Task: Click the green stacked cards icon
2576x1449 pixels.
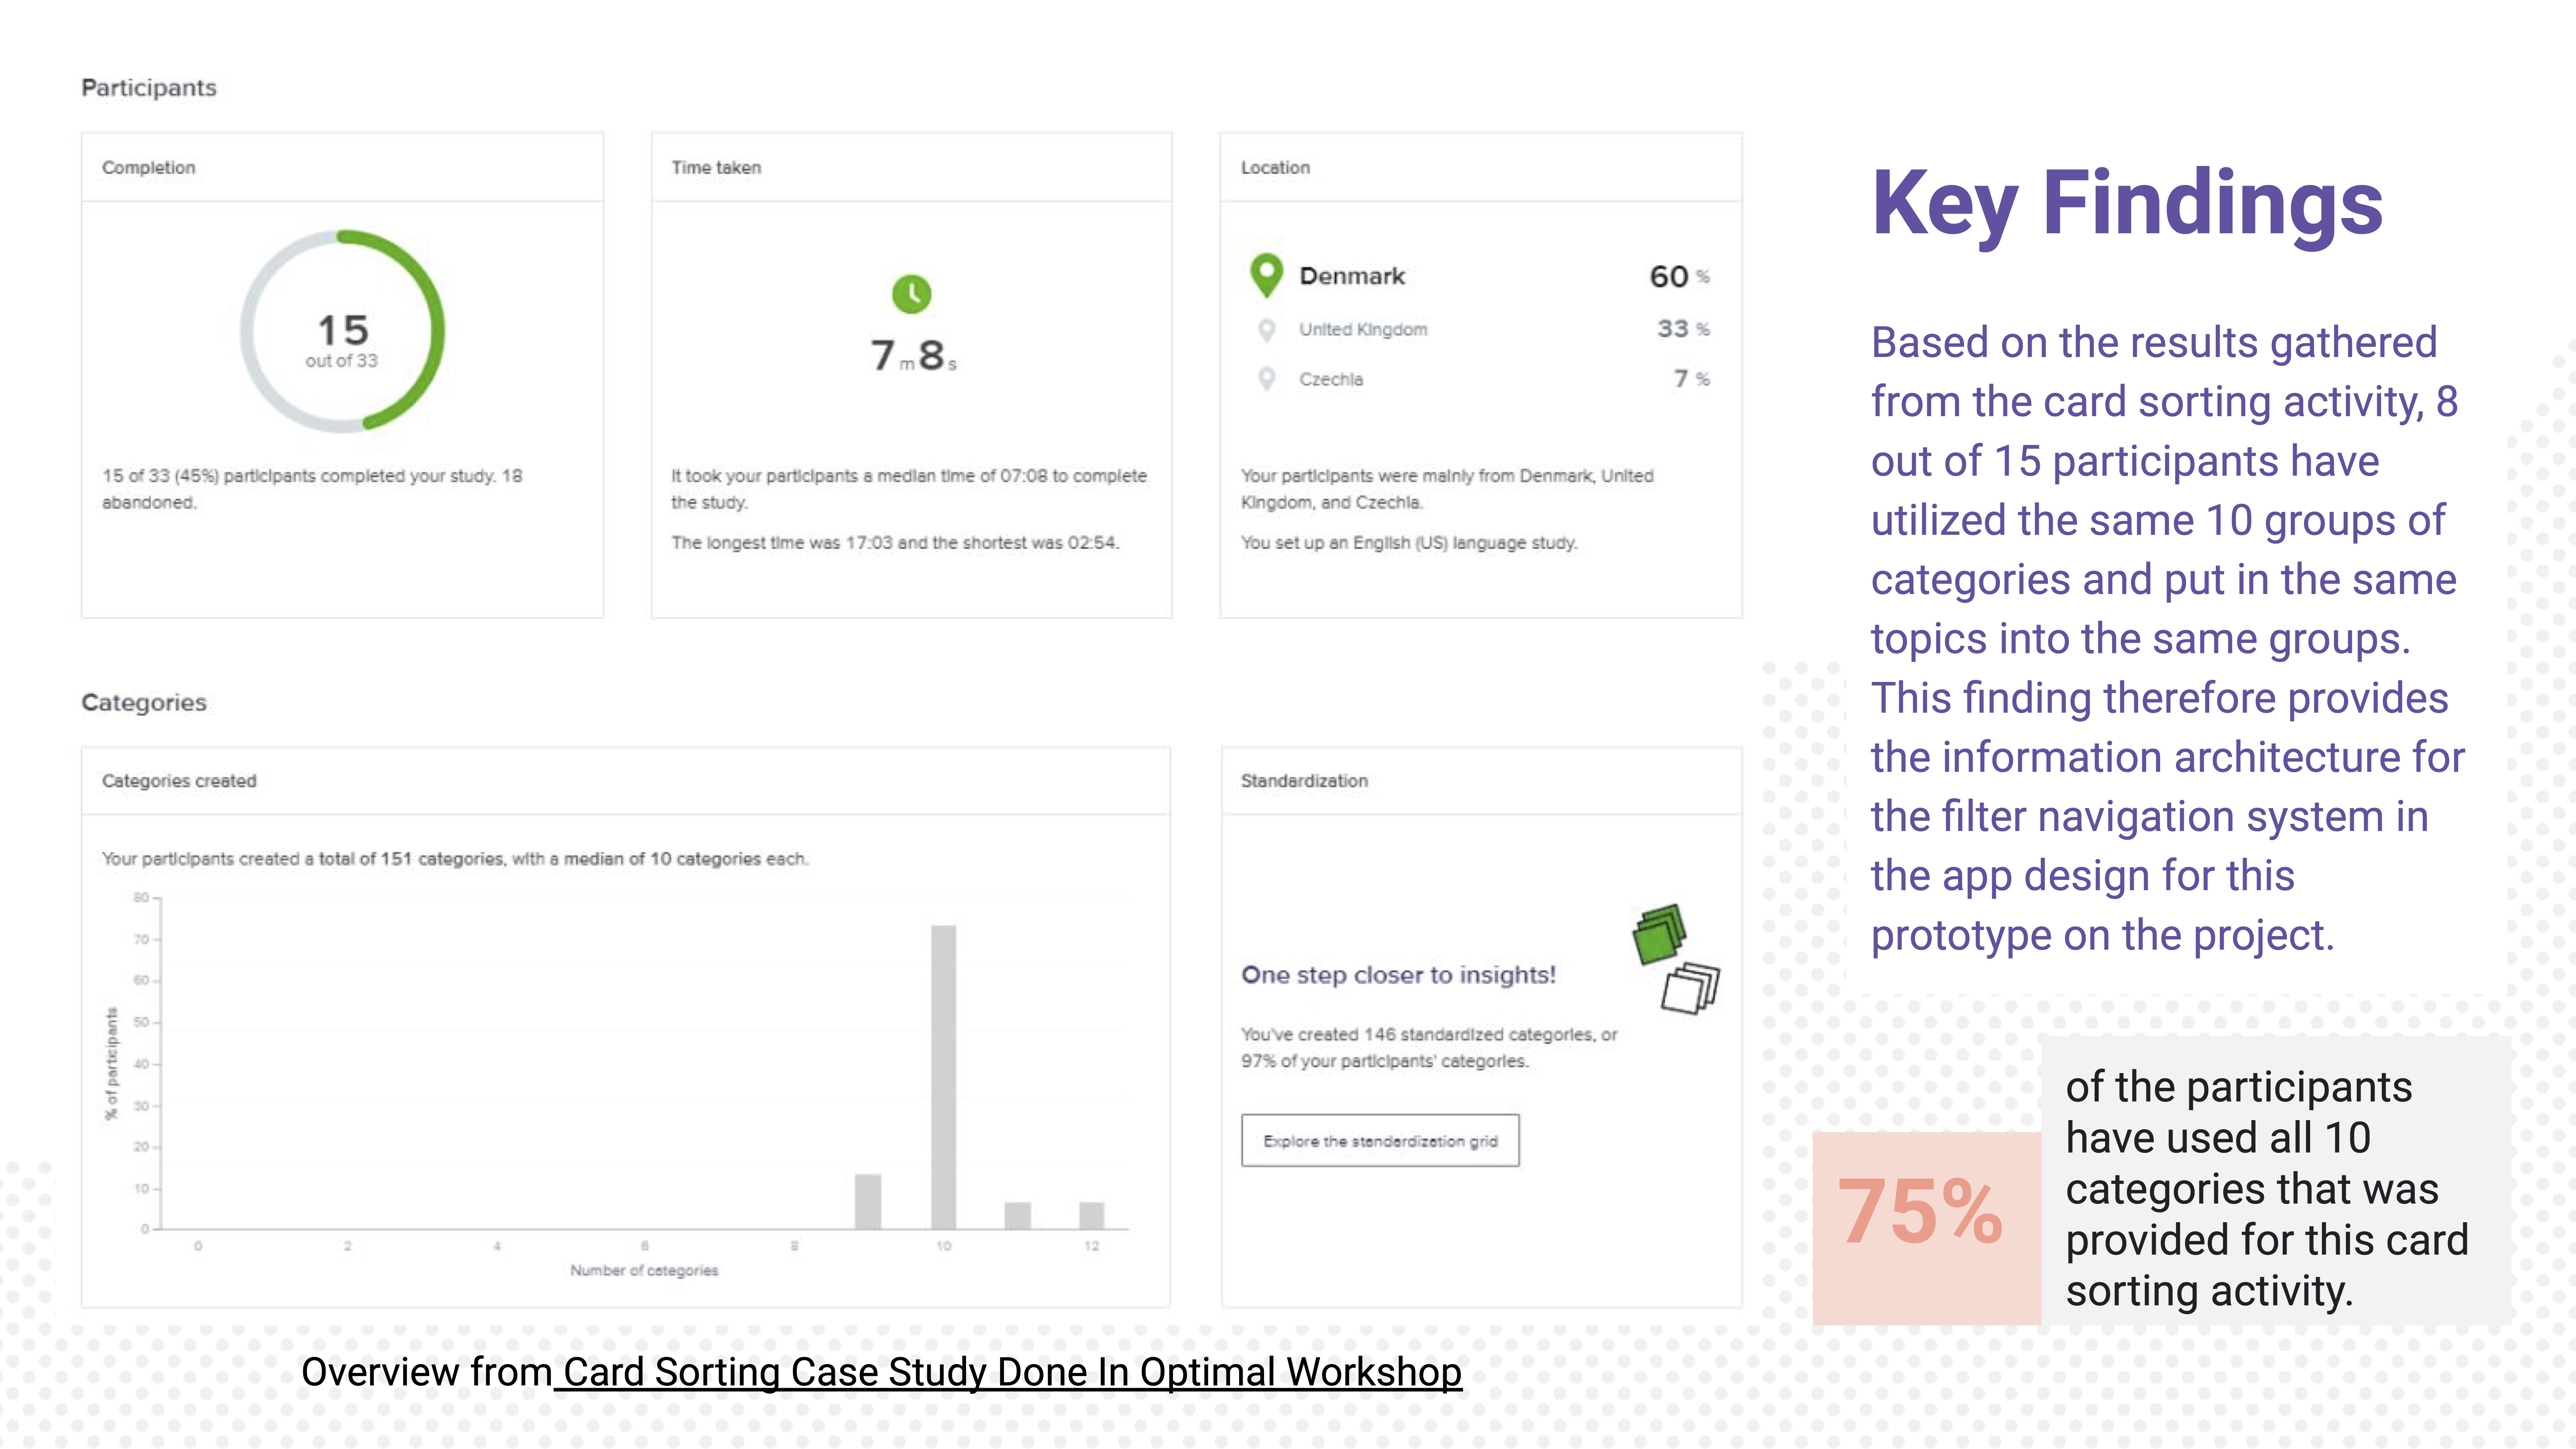Action: click(x=1659, y=934)
